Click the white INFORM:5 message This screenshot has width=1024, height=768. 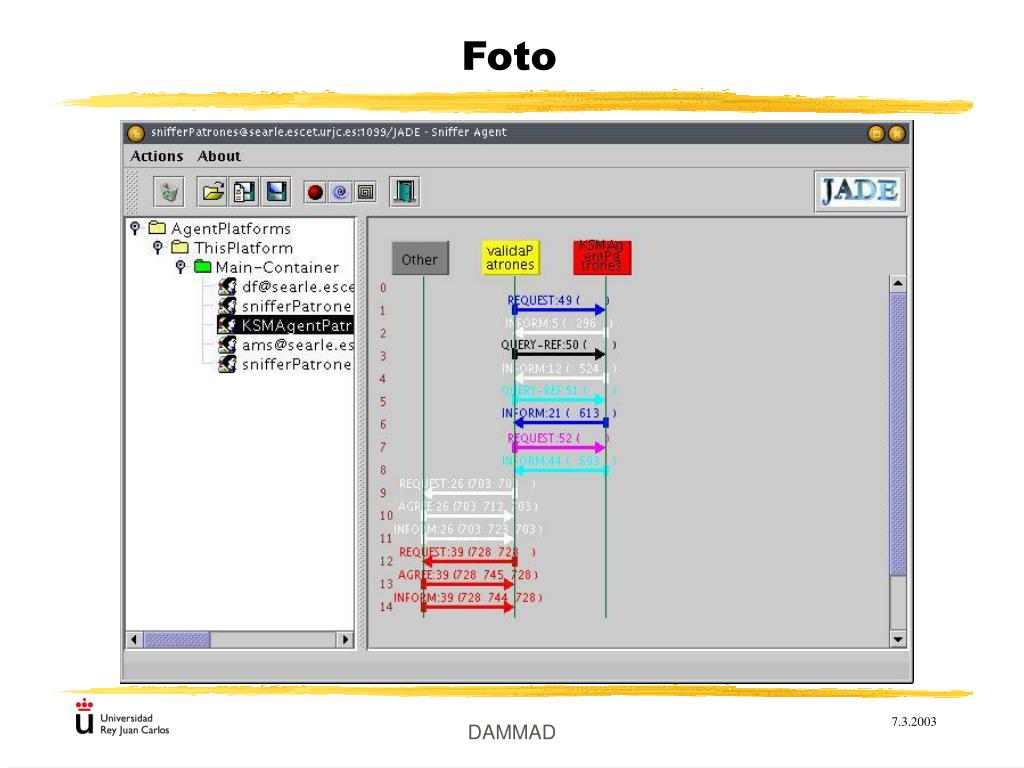tap(560, 332)
